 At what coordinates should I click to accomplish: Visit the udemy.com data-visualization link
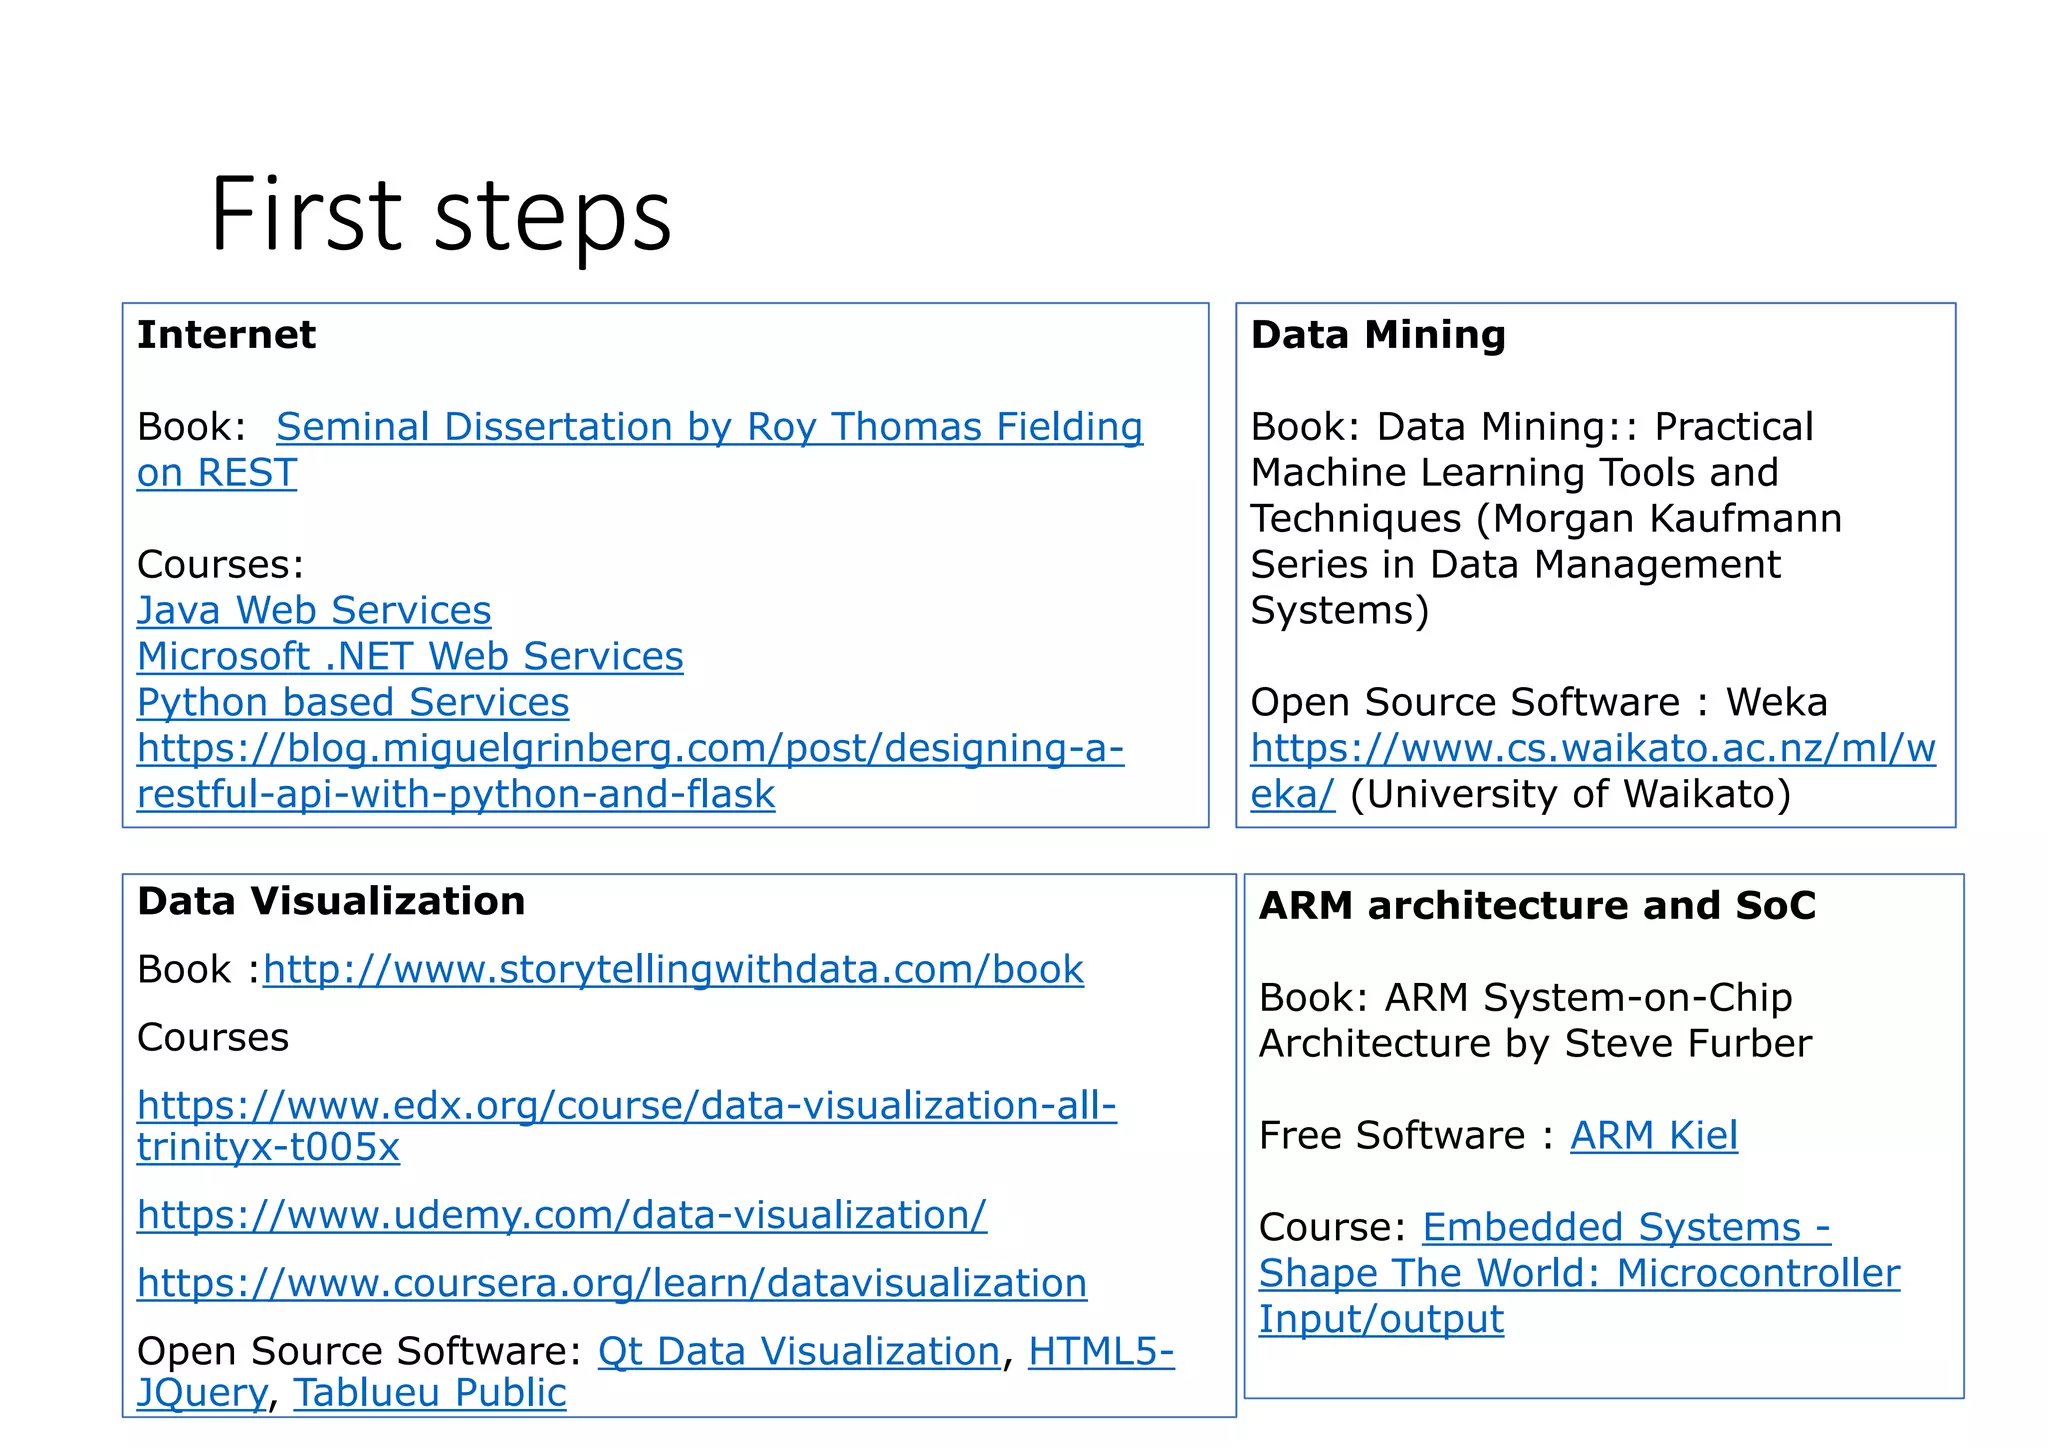pyautogui.click(x=562, y=1215)
